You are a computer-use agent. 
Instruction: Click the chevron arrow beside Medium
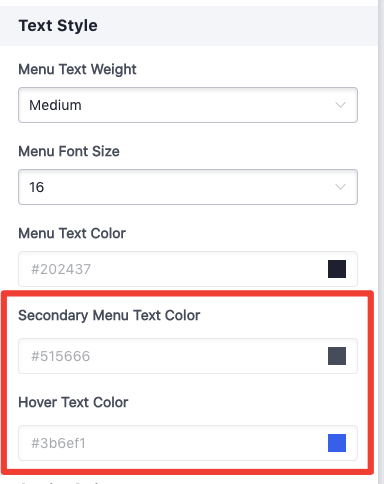click(x=340, y=105)
